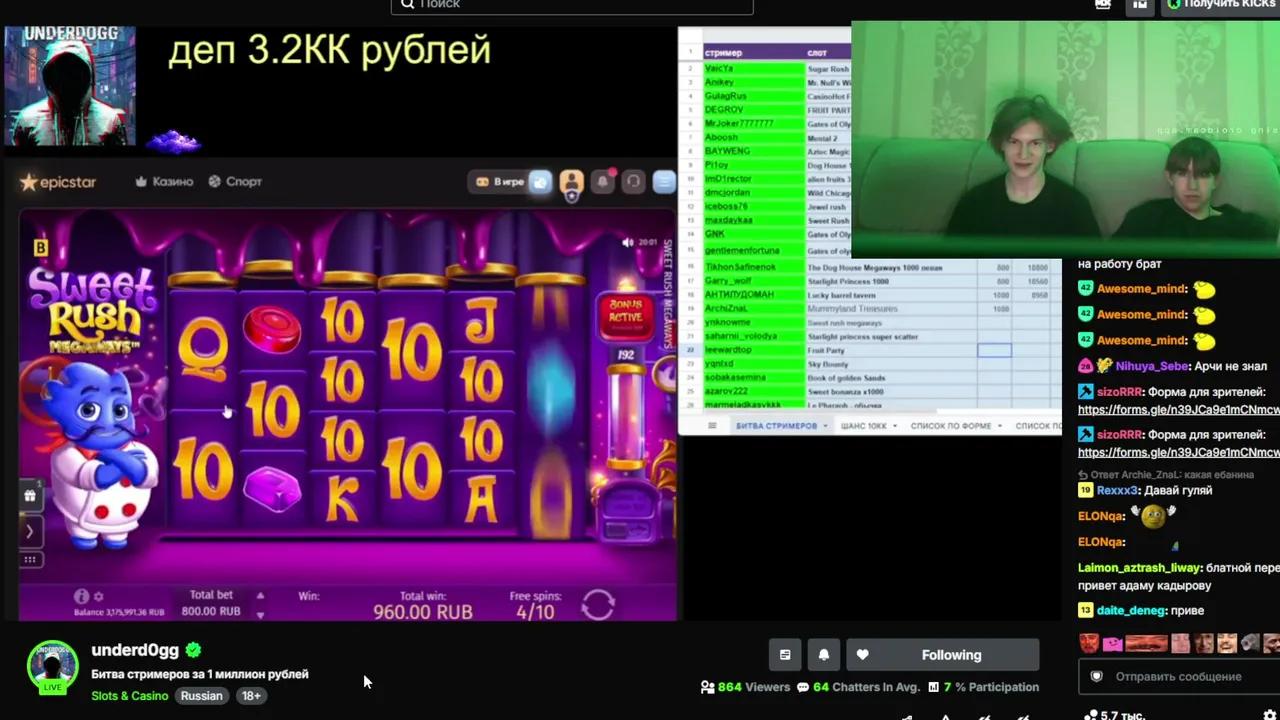
Task: Select cell 'Lucky barrel tavern'
Action: [890, 295]
